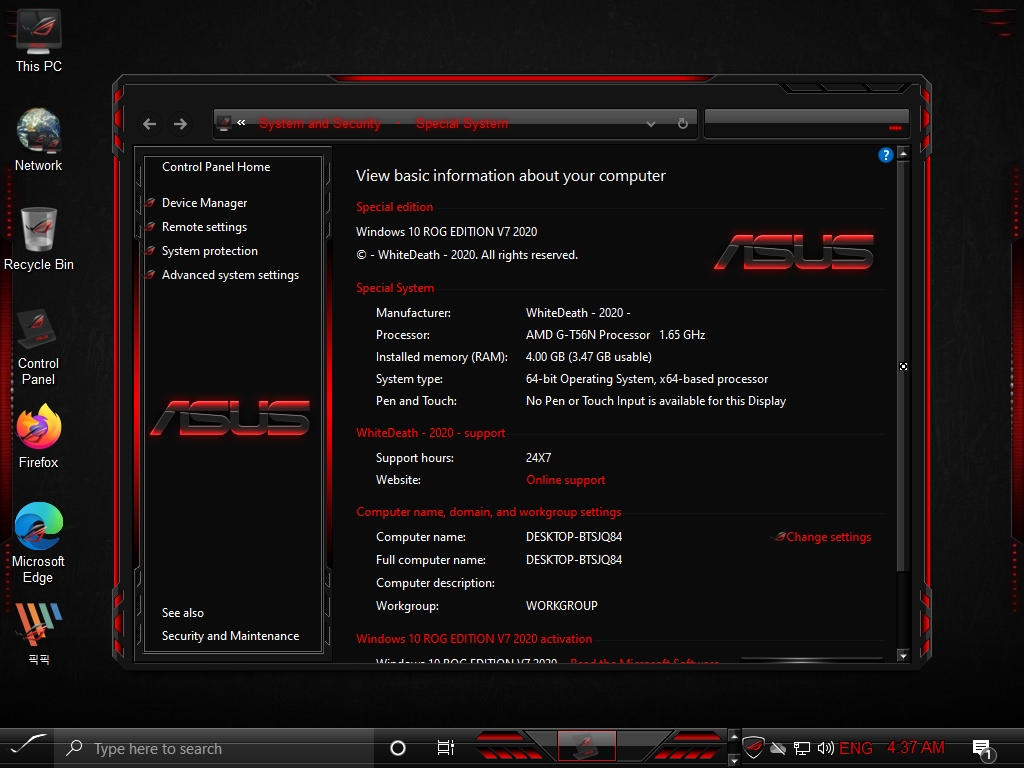Click the ENG language indicator
Screen dimensions: 1024x768
(856, 748)
